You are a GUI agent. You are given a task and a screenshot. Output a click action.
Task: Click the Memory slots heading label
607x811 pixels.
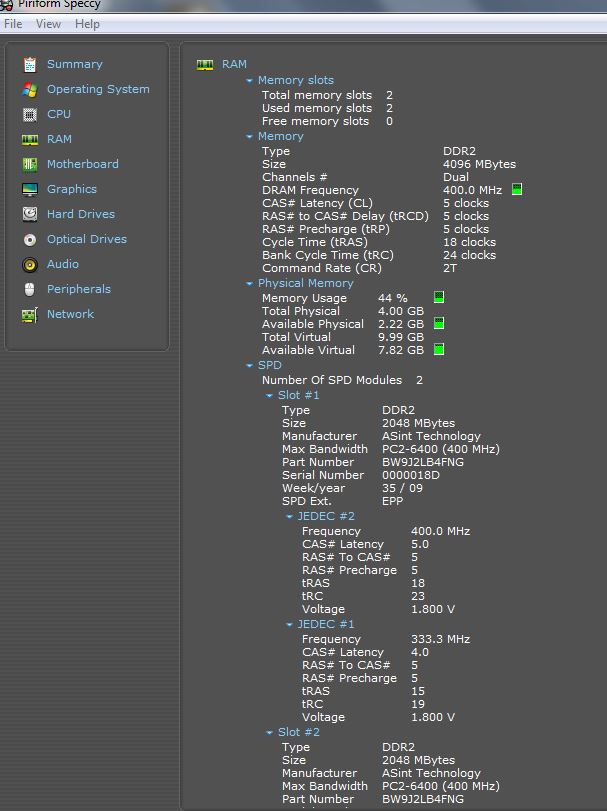(x=295, y=80)
